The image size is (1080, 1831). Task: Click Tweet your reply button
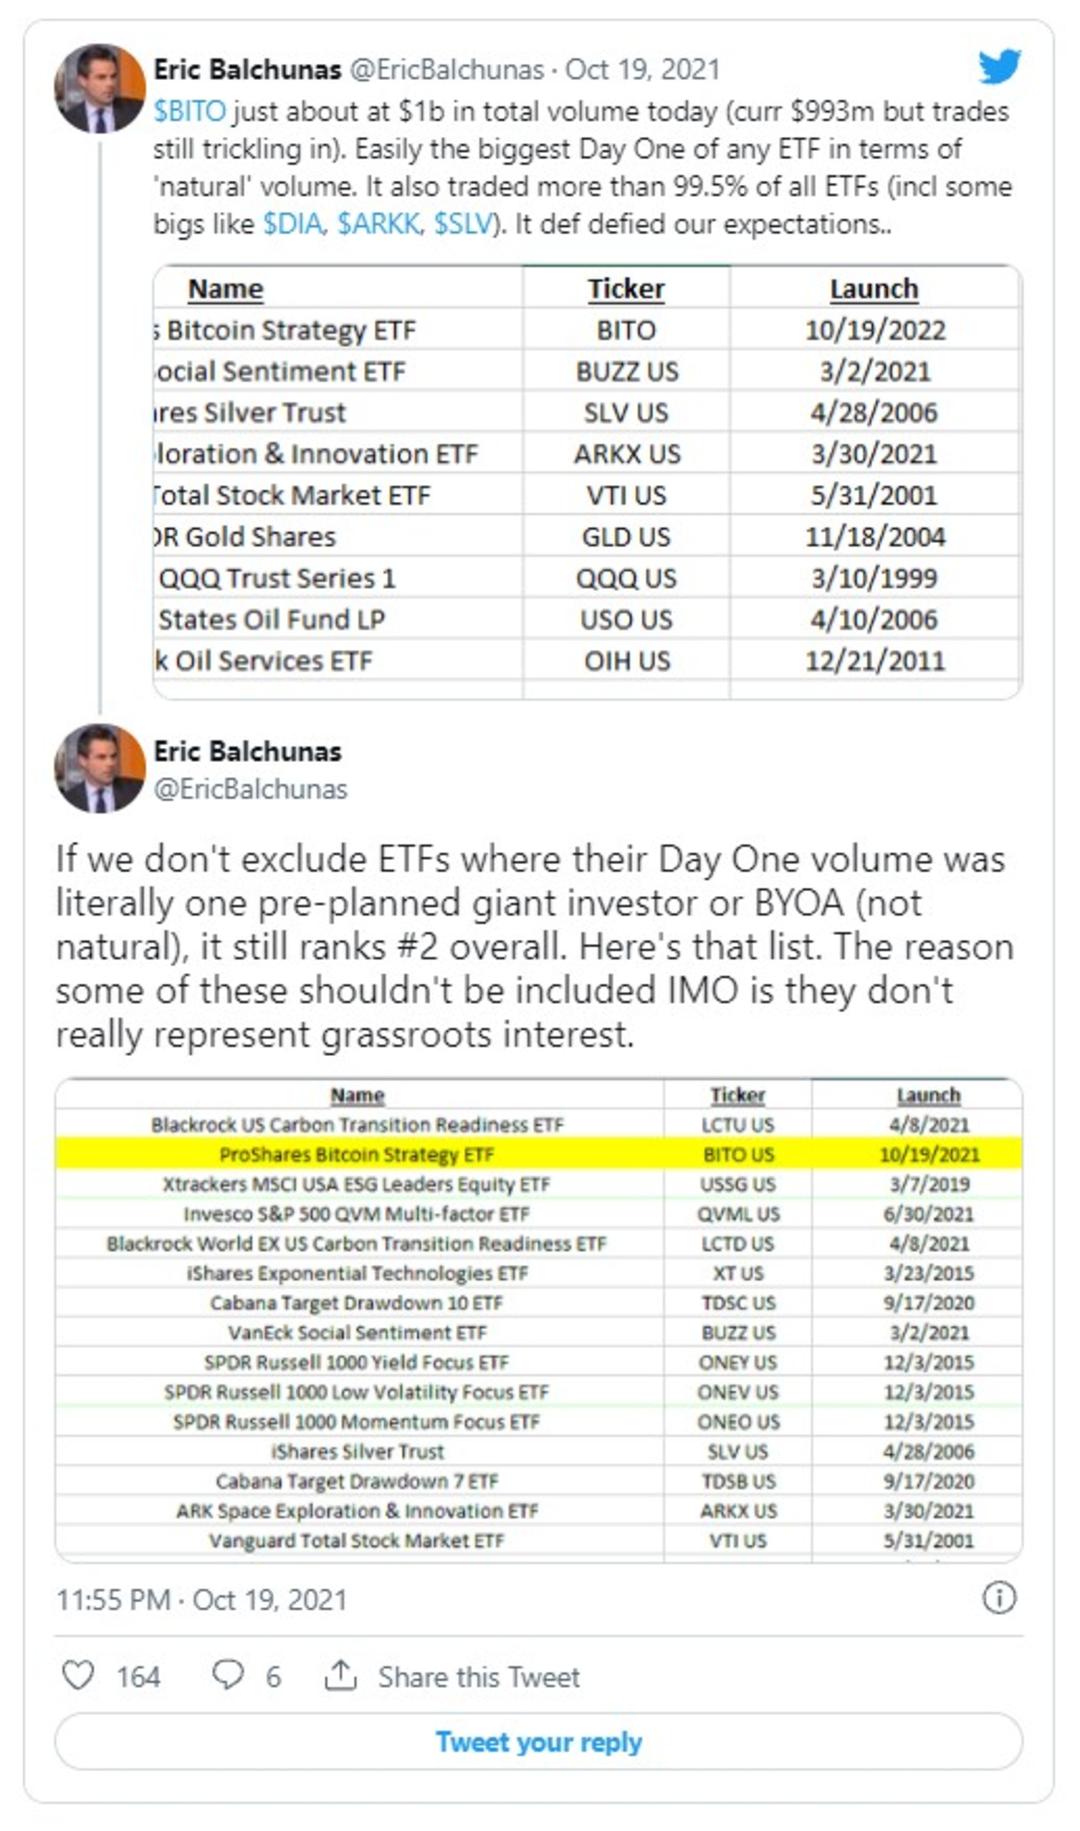pos(539,1741)
